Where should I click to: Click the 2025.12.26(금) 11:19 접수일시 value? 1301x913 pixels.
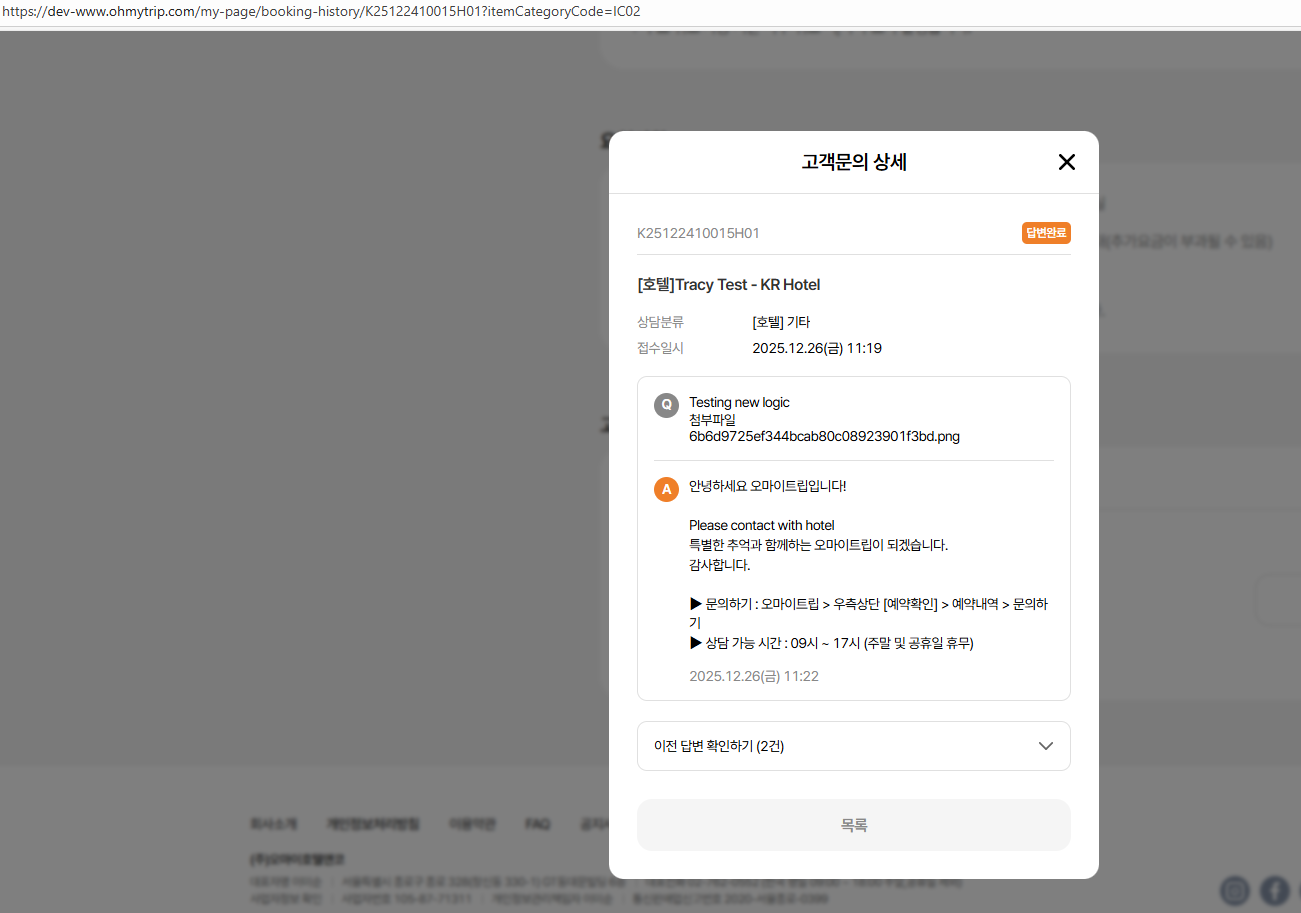[x=817, y=348]
